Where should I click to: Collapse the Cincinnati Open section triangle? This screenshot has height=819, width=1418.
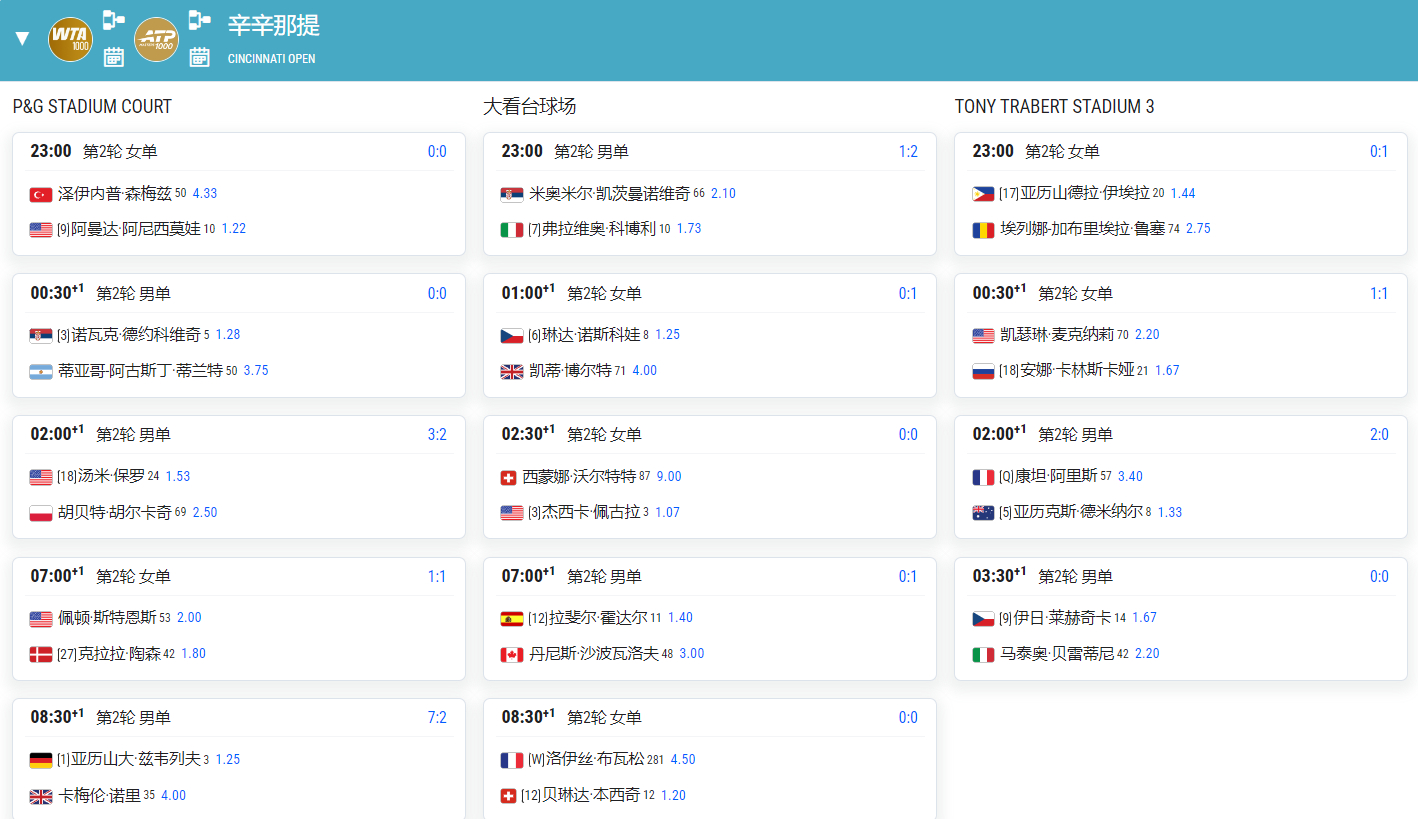[x=22, y=39]
